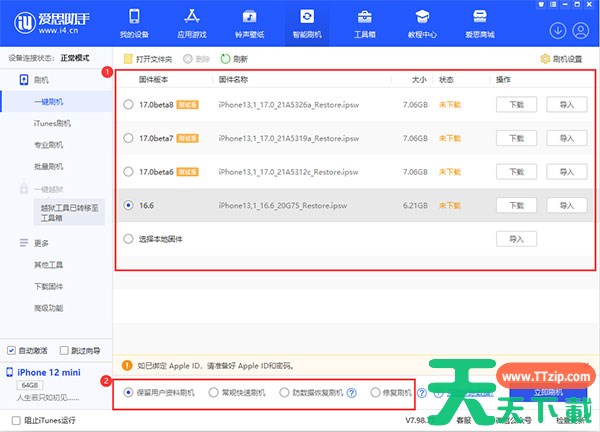Click the help icon beside 防数据恢复刷机
This screenshot has height=432, width=600.
(351, 393)
